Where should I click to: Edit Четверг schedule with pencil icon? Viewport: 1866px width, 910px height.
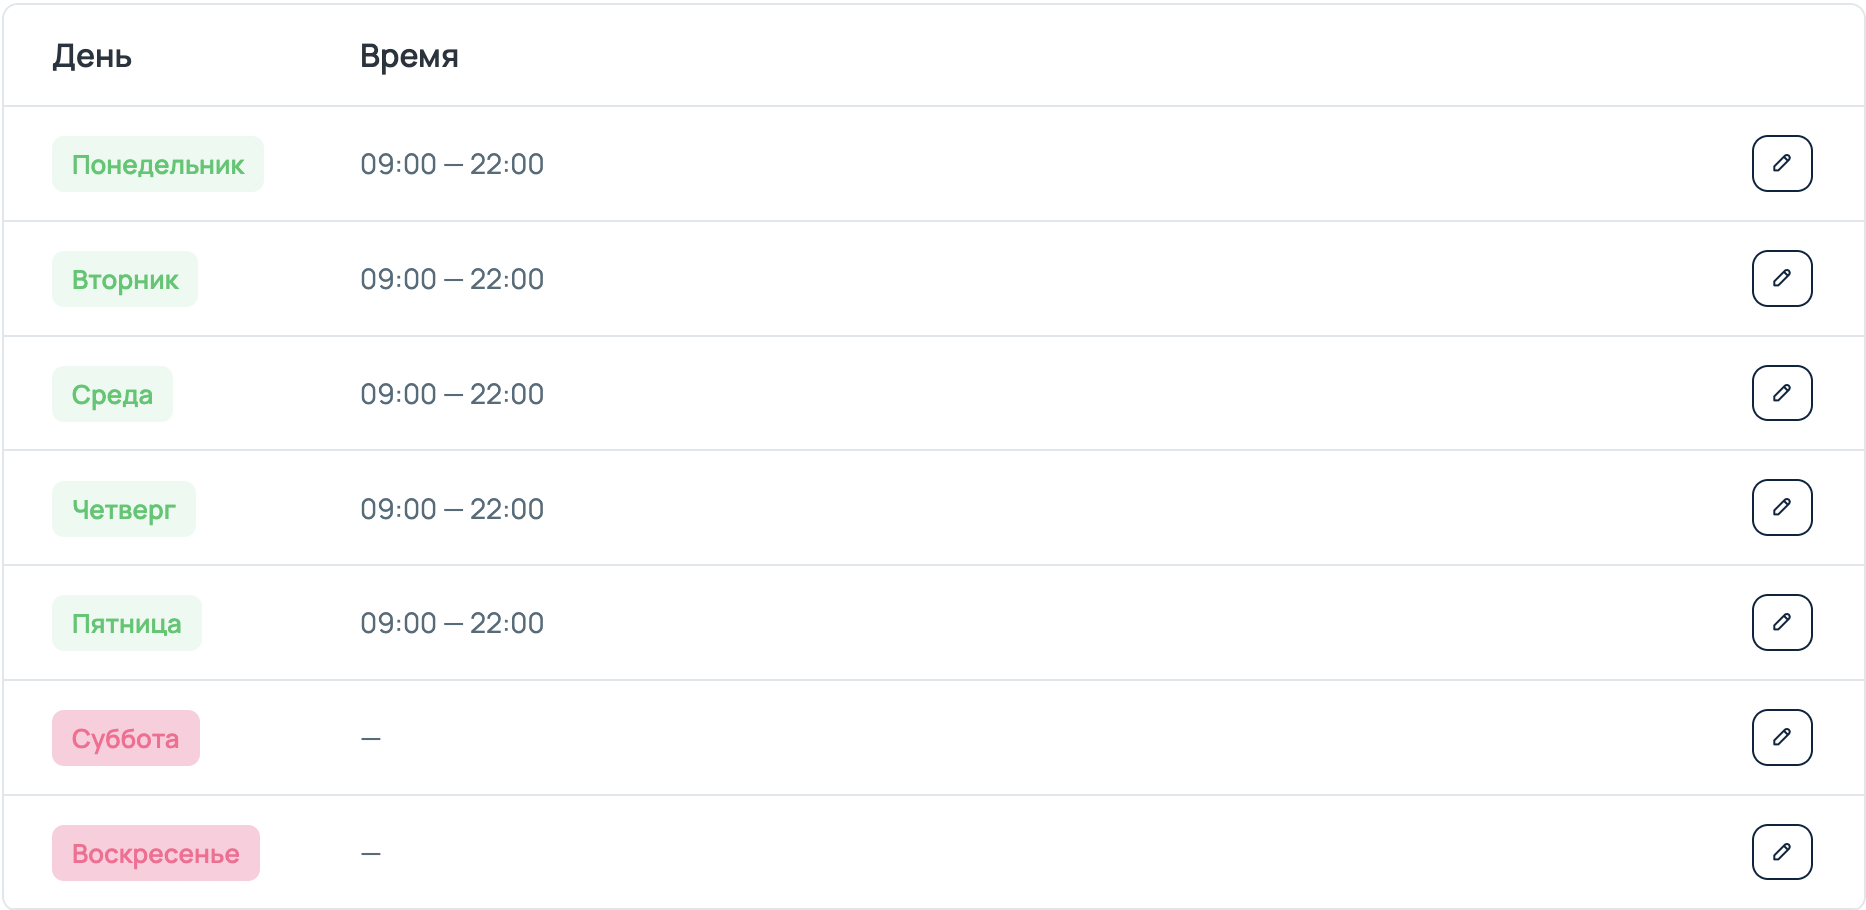(1782, 508)
